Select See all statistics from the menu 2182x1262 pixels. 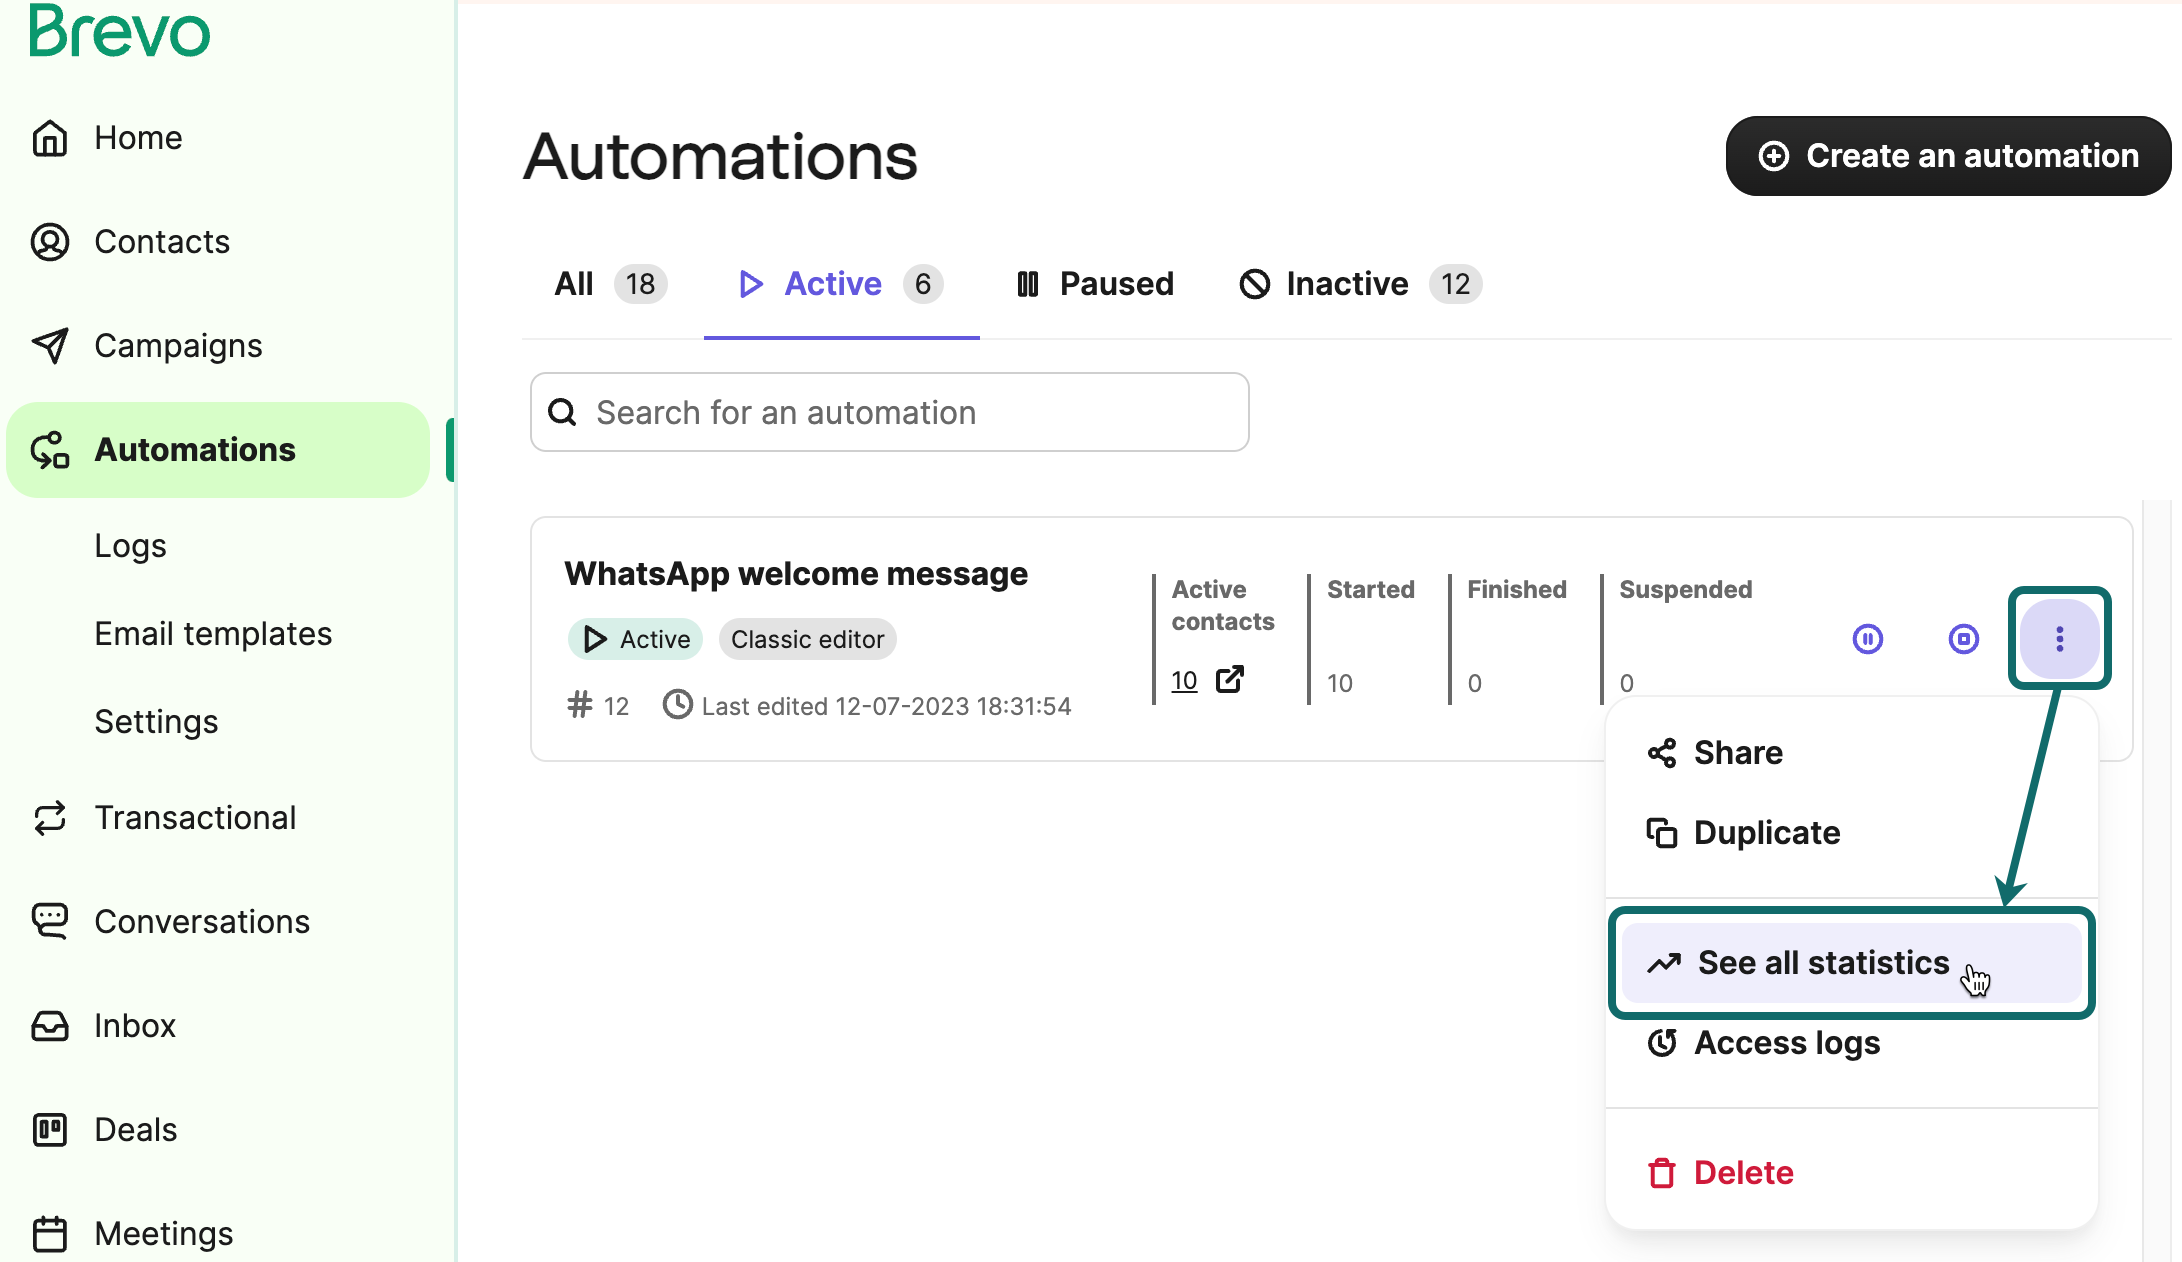1823,962
